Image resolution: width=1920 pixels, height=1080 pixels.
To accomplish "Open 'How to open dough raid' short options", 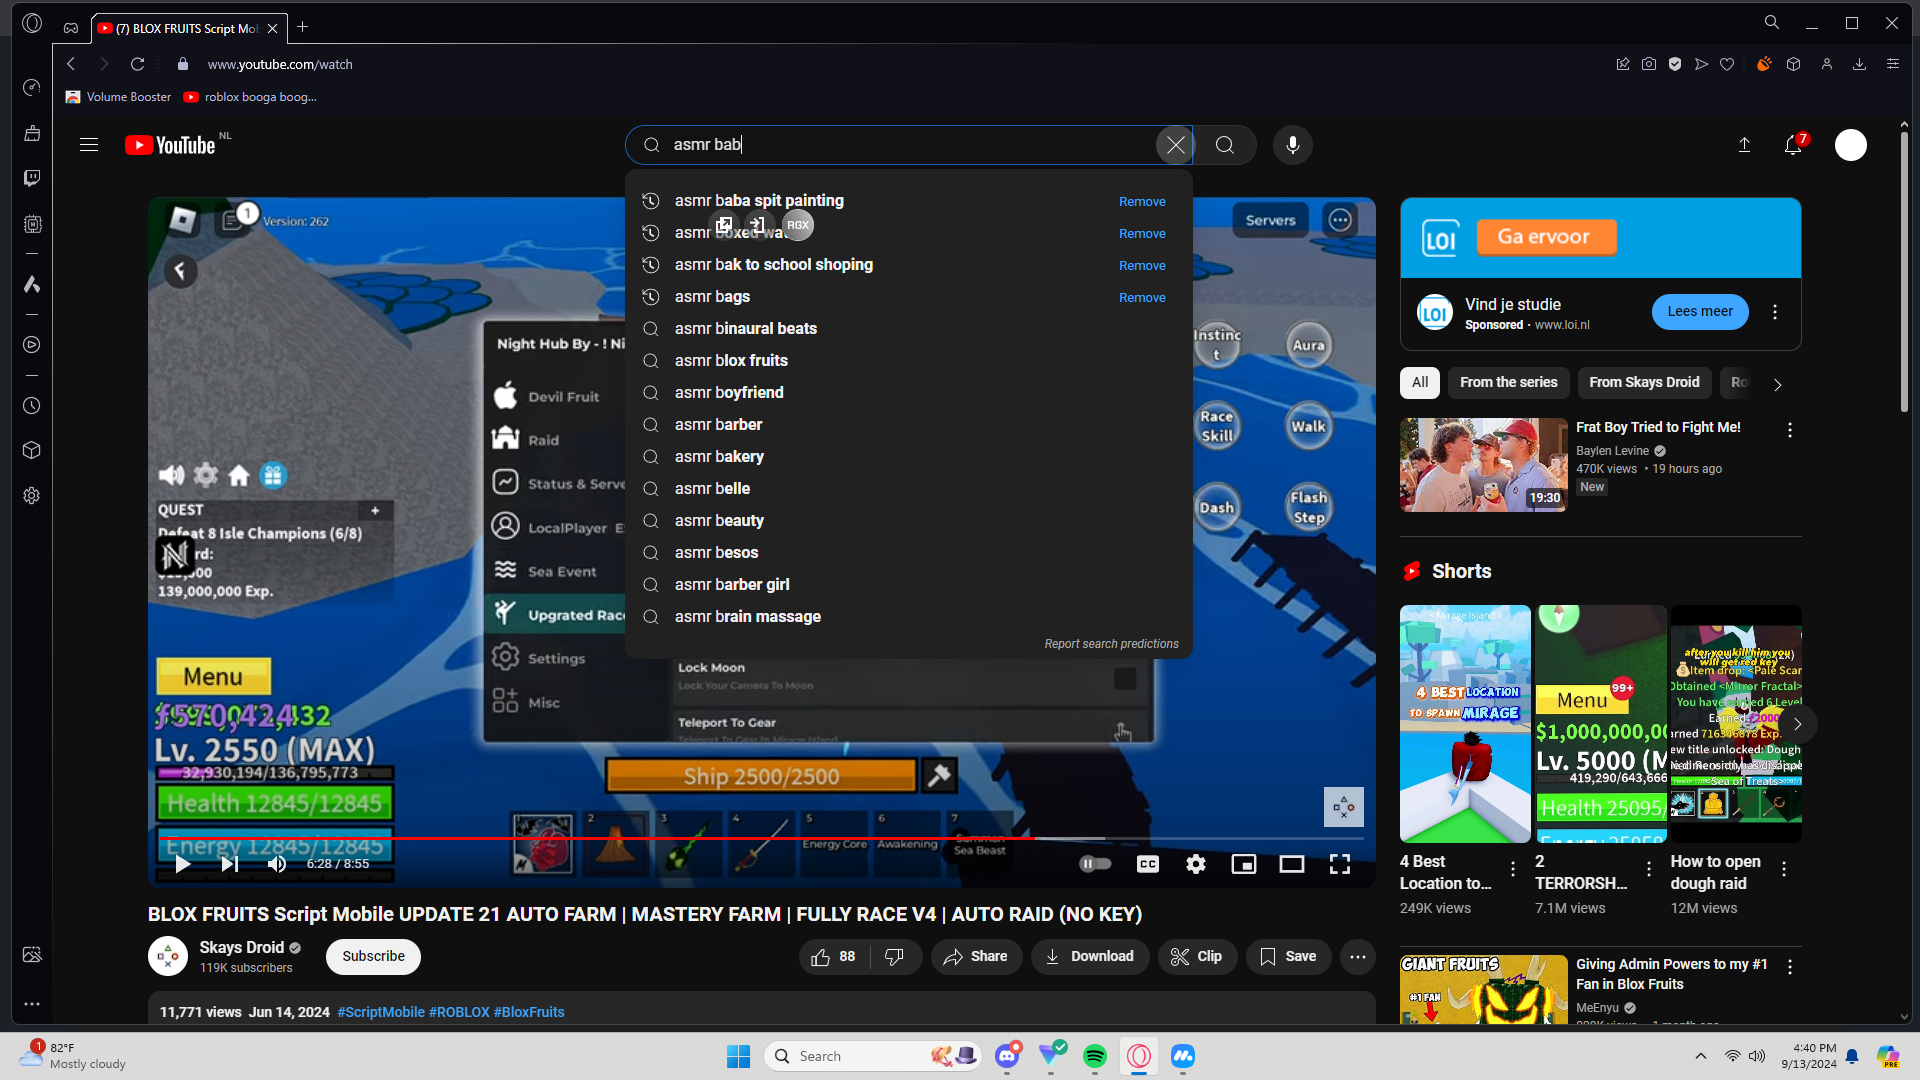I will [x=1784, y=869].
